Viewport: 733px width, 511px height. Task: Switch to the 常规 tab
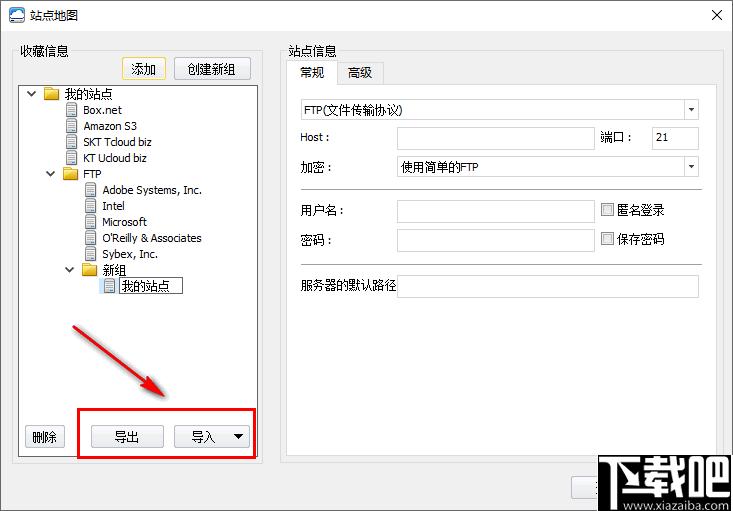312,72
